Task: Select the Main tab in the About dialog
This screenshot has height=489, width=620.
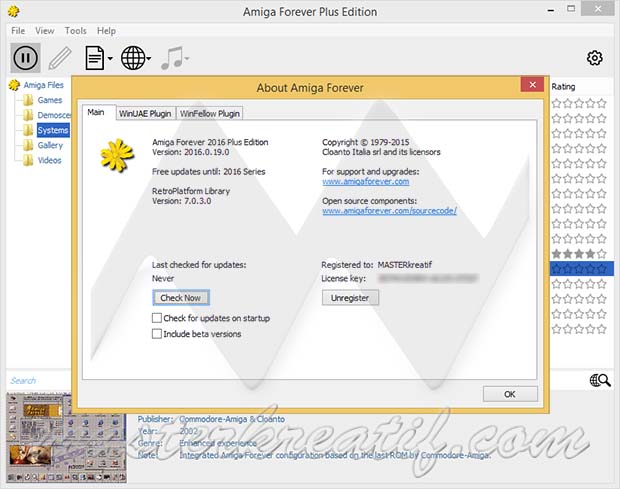Action: (x=96, y=112)
